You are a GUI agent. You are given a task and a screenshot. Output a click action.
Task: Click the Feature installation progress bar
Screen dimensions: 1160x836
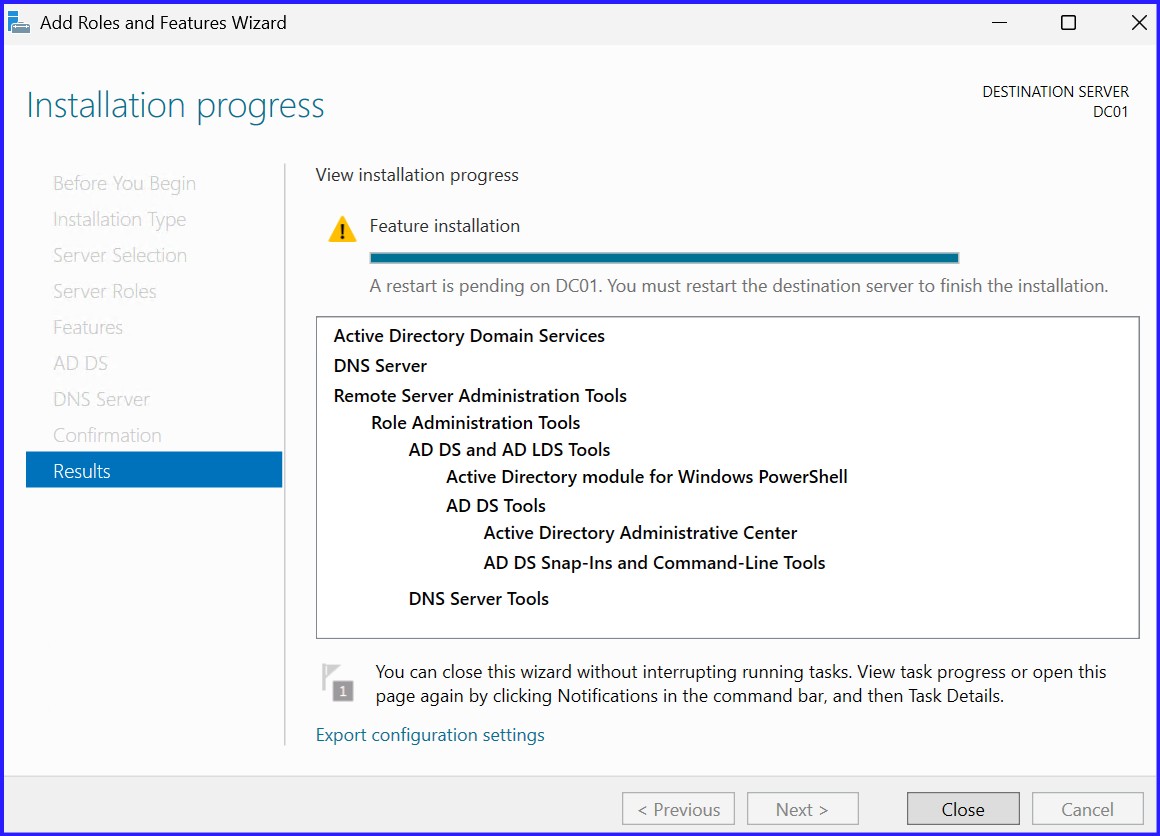point(664,257)
